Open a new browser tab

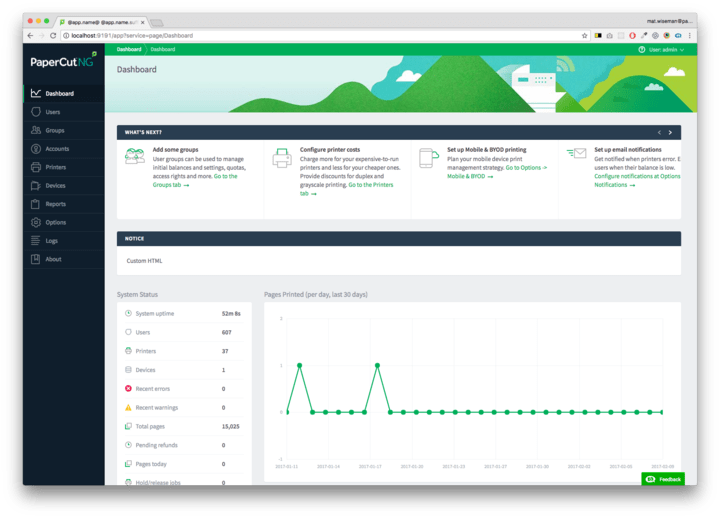(157, 23)
